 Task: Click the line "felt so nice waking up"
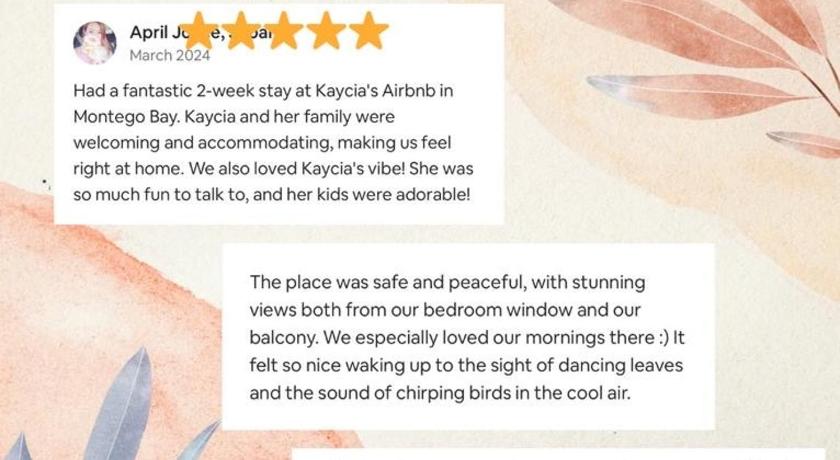coord(466,365)
